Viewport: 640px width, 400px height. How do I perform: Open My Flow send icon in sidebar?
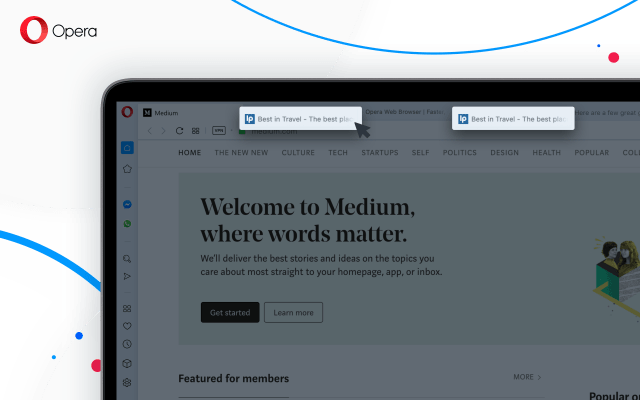127,277
